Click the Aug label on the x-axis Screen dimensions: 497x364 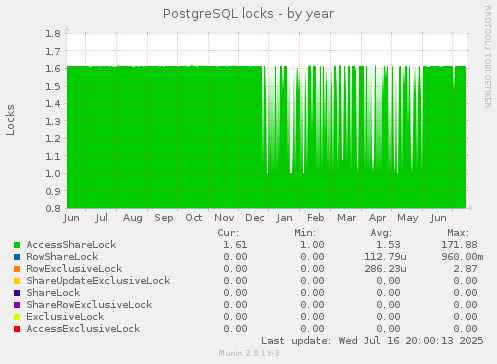(133, 219)
